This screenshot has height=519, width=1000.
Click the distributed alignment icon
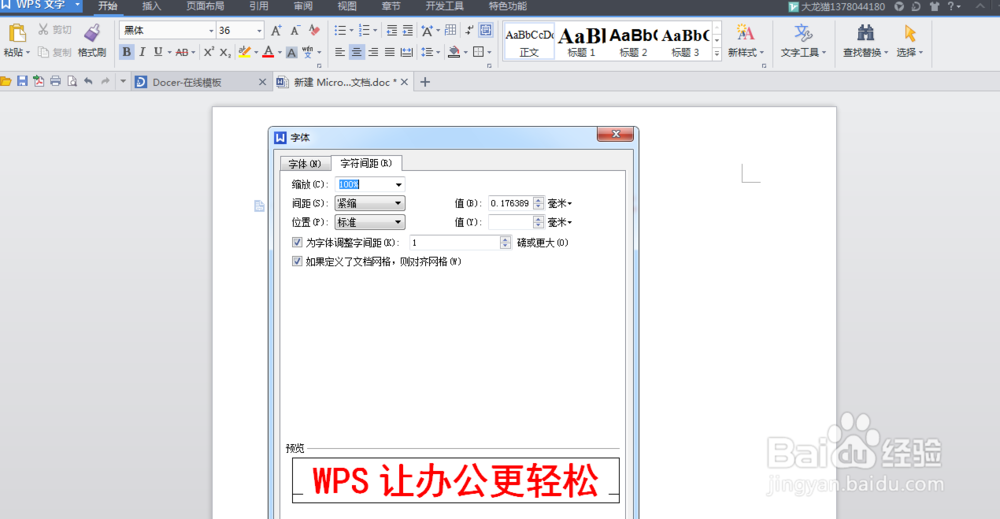pyautogui.click(x=406, y=52)
